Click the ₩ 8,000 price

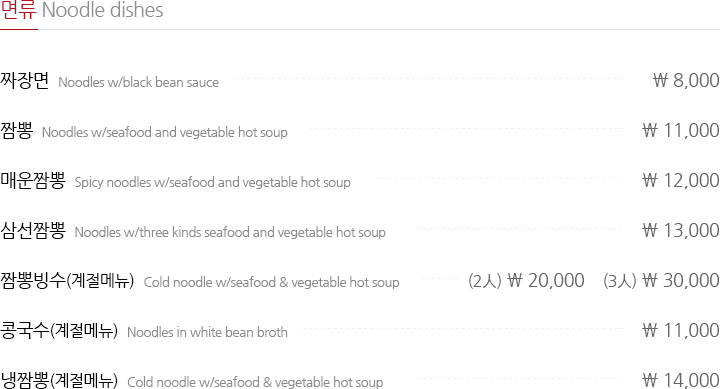point(686,80)
